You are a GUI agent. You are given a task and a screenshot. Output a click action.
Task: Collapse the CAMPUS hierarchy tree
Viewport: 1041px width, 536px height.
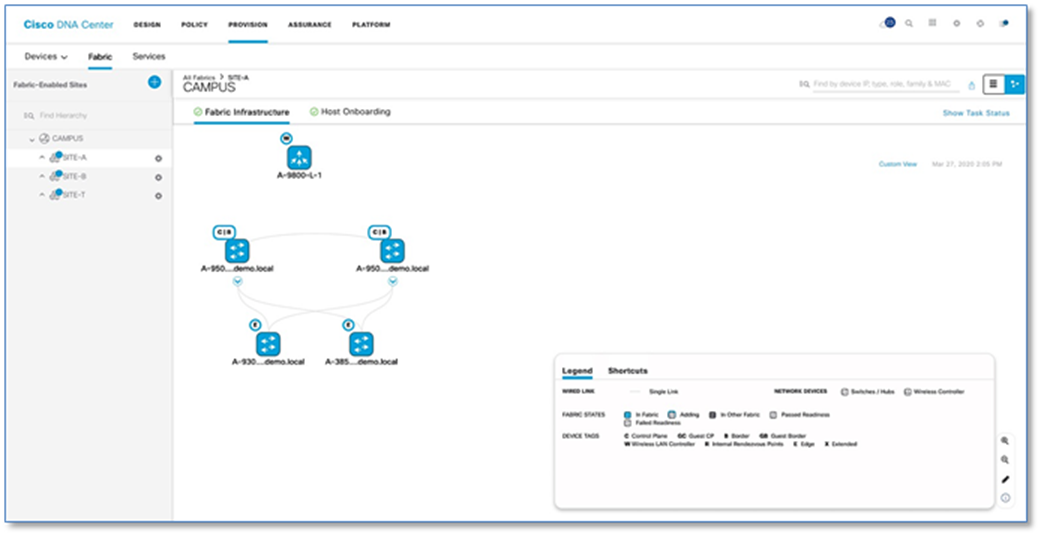coord(31,139)
